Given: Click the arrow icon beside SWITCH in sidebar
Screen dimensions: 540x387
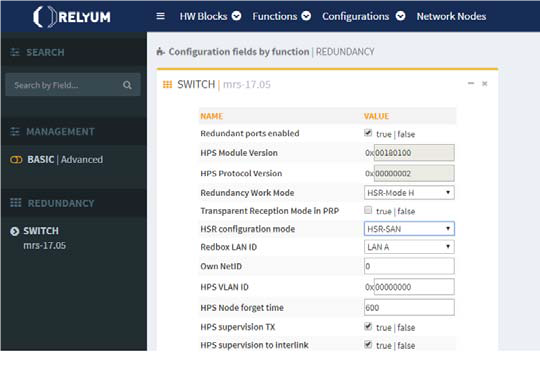Looking at the screenshot, I should [x=14, y=231].
